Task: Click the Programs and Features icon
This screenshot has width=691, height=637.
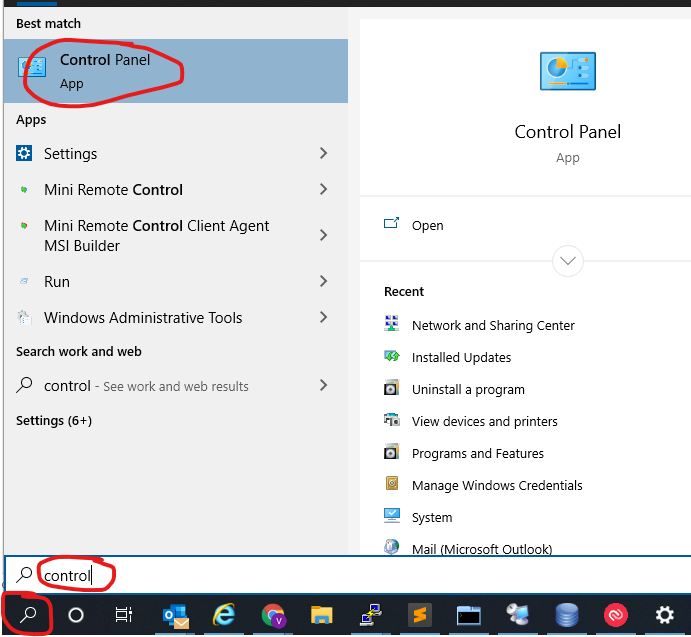Action: (x=391, y=452)
